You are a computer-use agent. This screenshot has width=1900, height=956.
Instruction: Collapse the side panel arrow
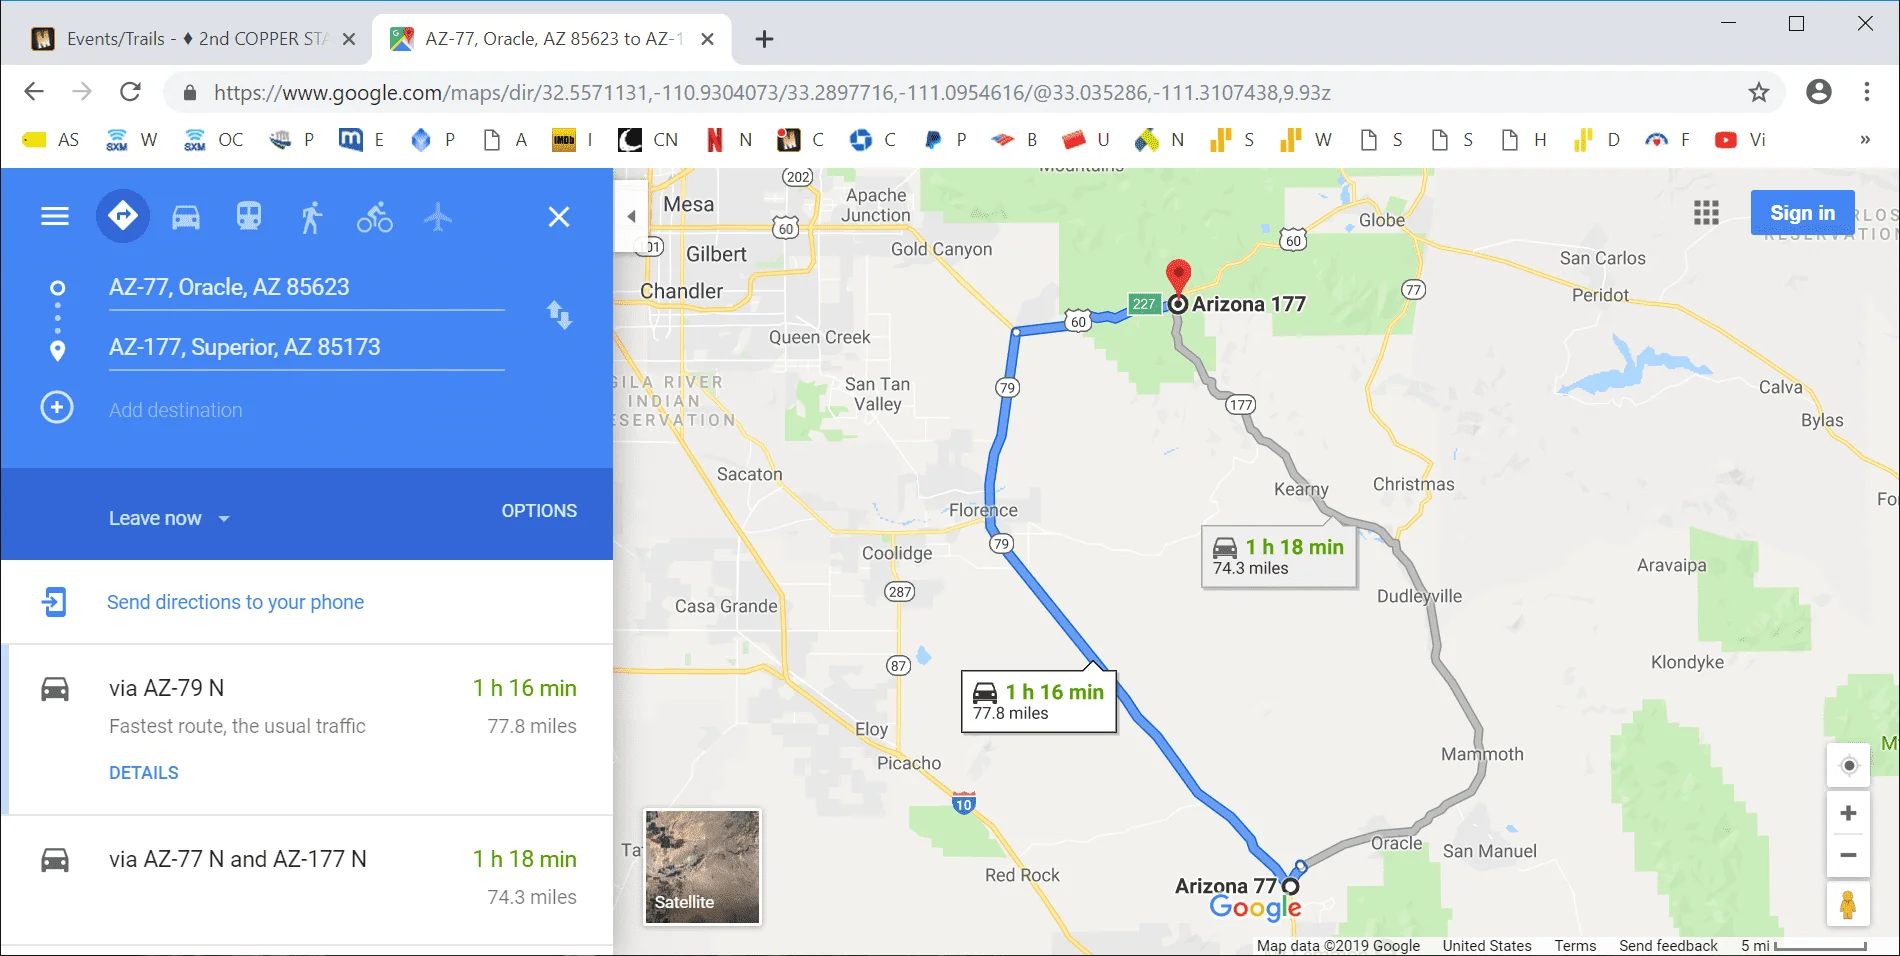tap(631, 216)
